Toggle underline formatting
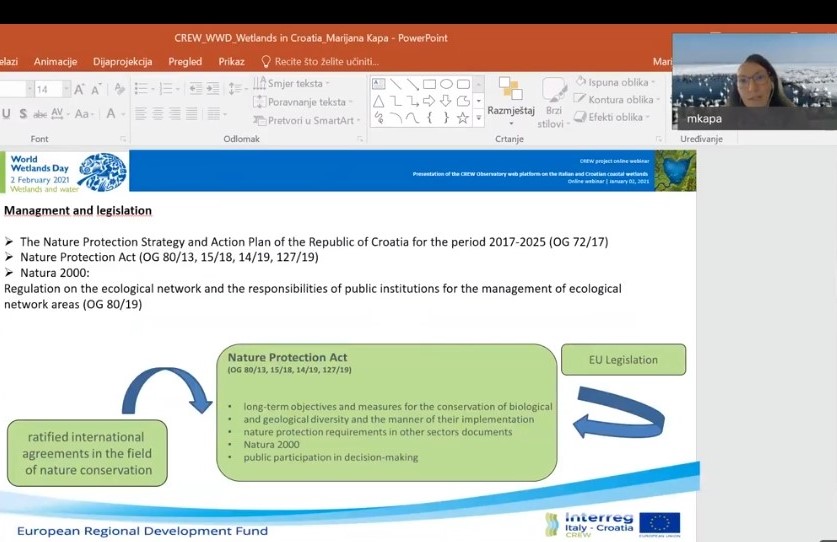The image size is (837, 542). [7, 114]
